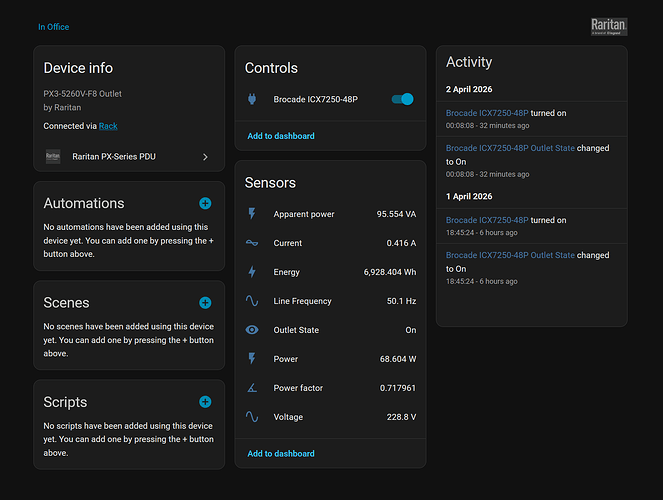Select the Line Frequency value 50.1 Hz

[x=401, y=301]
